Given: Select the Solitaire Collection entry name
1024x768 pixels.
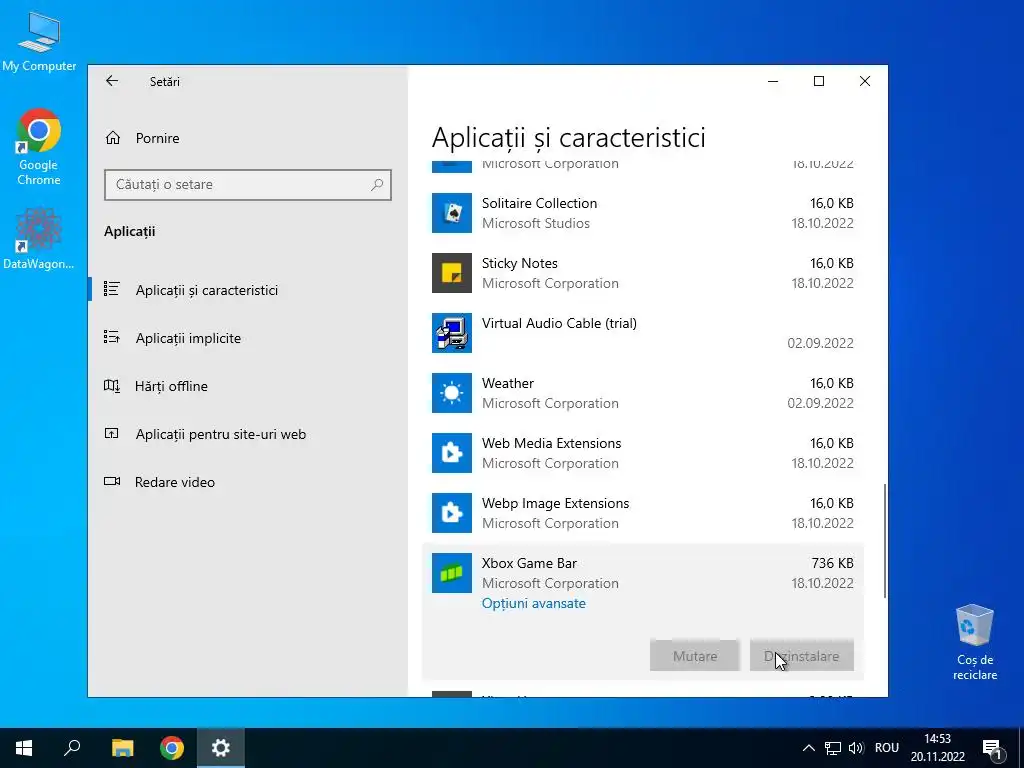Looking at the screenshot, I should click(539, 203).
